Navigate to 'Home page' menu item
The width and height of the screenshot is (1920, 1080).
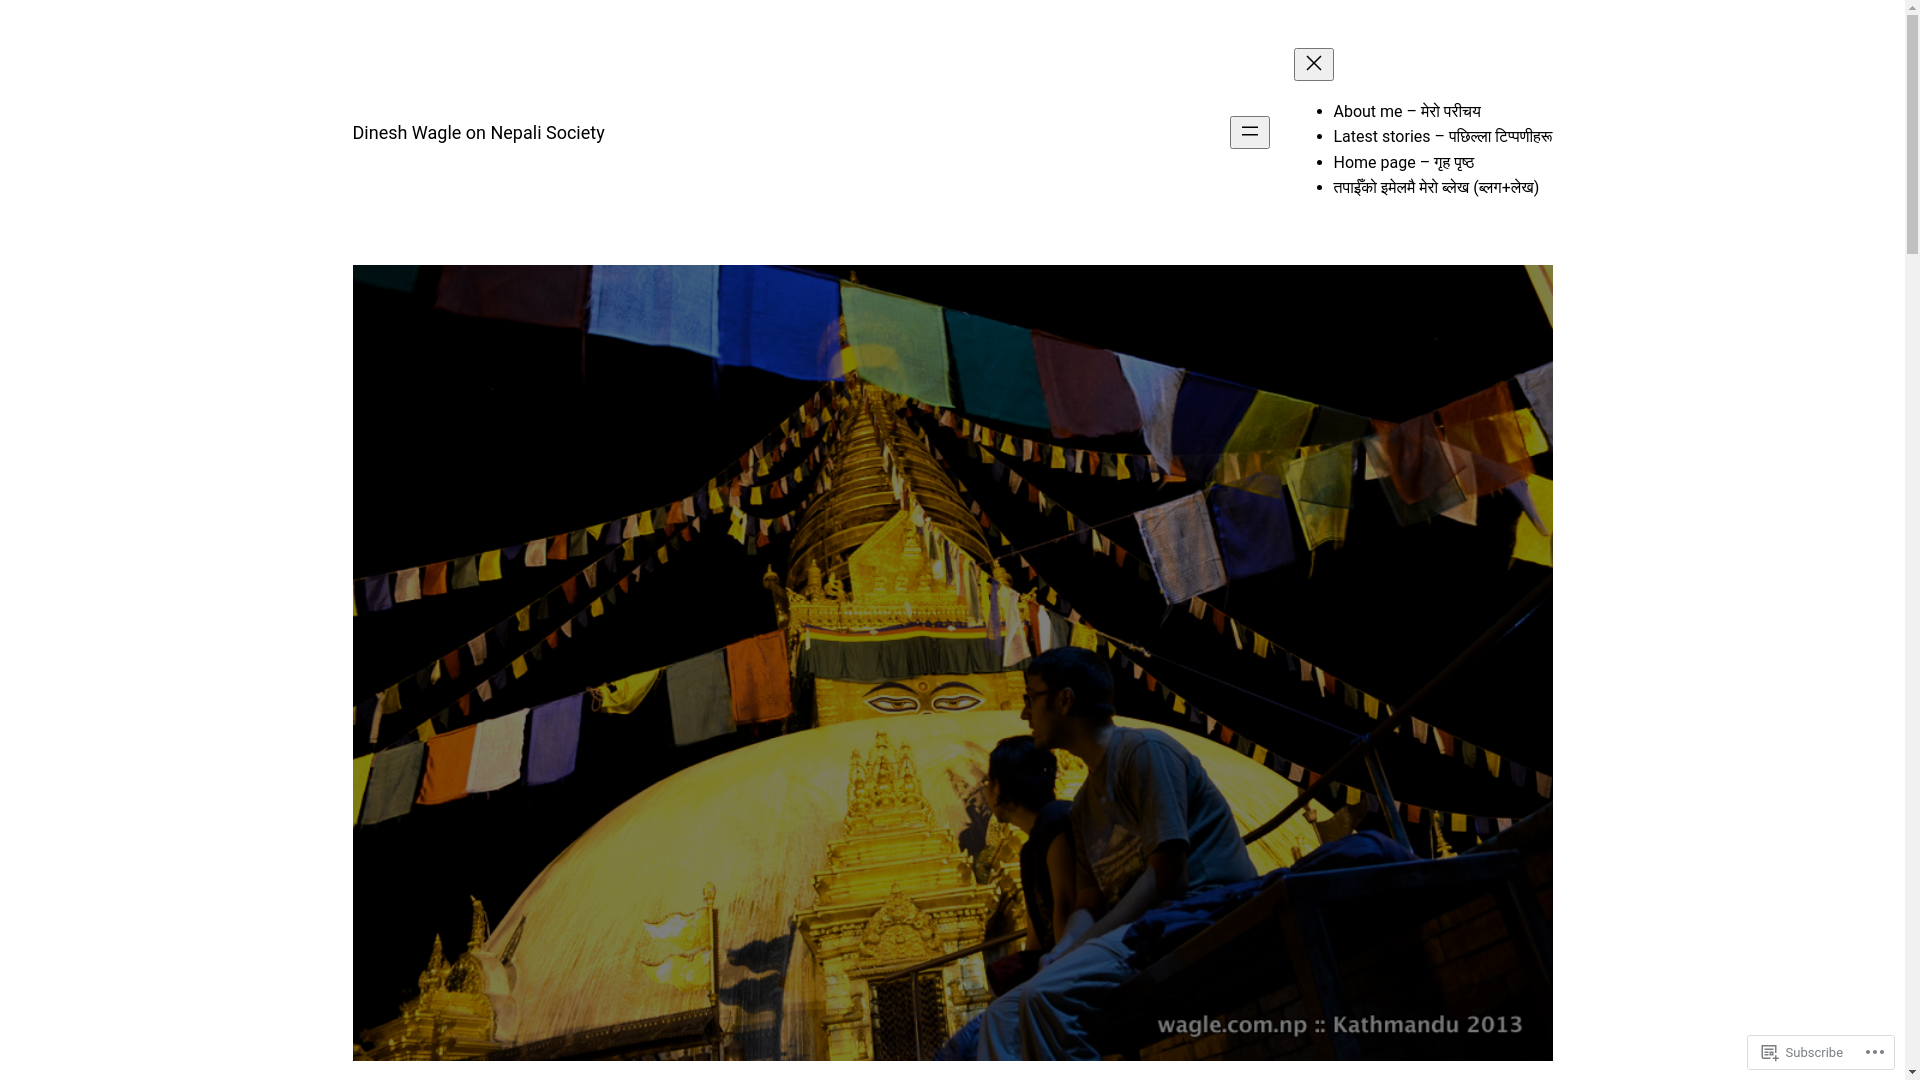pyautogui.click(x=1403, y=162)
